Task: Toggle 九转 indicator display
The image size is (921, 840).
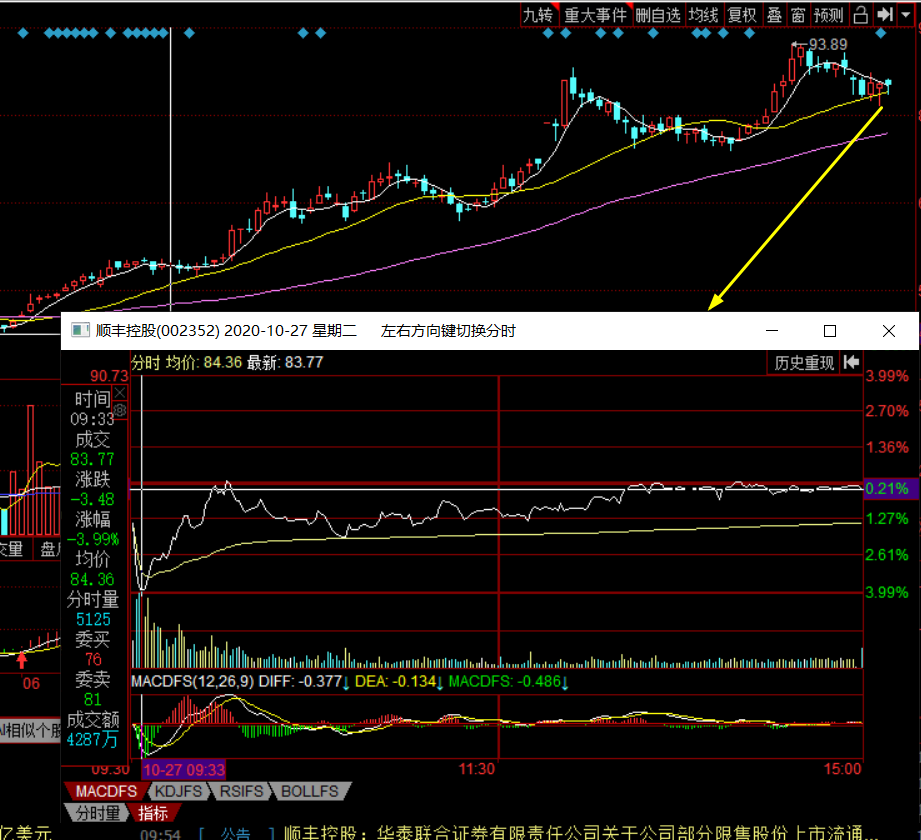Action: pos(537,14)
